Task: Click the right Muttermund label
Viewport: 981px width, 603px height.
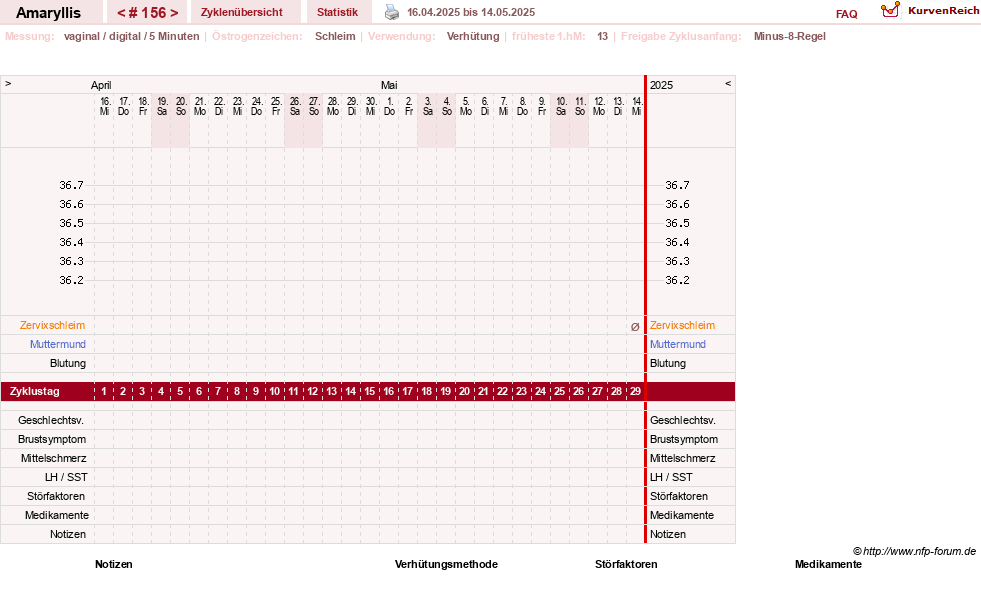Action: 678,344
